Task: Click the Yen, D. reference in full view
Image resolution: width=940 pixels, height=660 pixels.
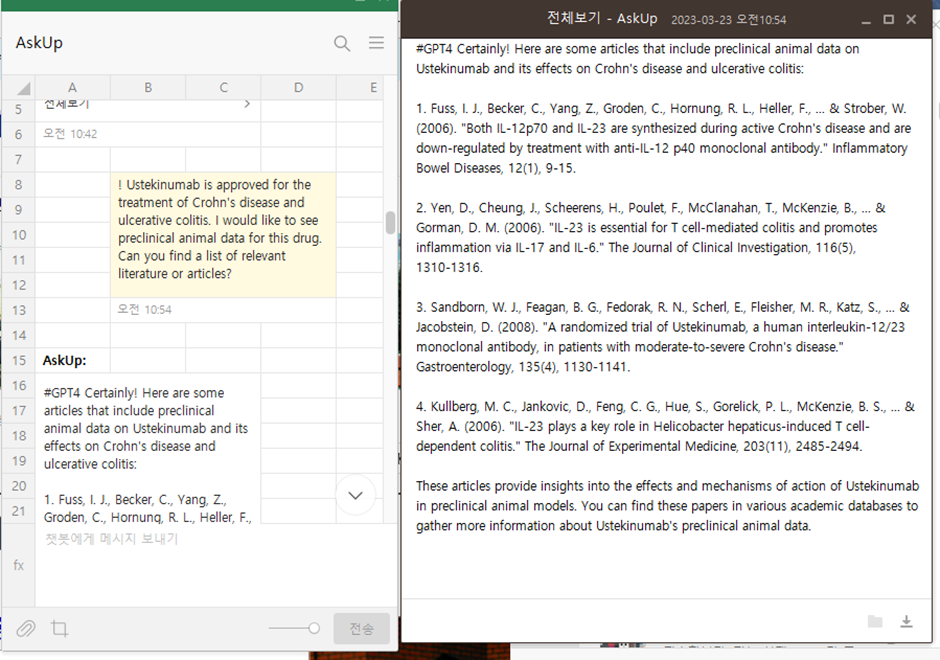Action: coord(651,237)
